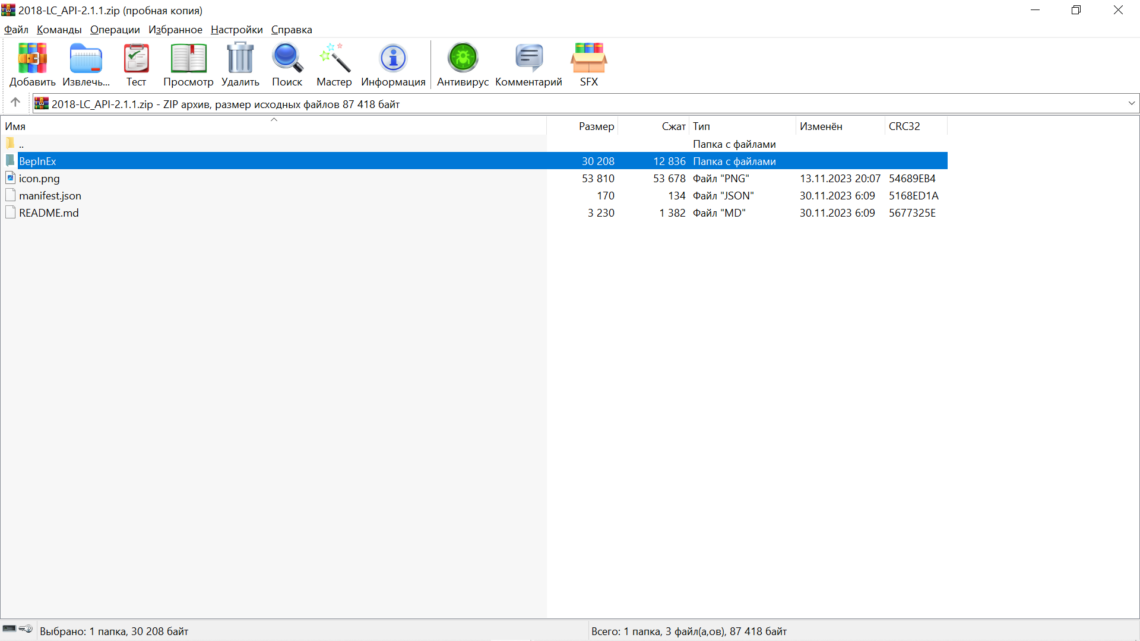Sort list by Изменён column header
Viewport: 1140px width, 641px height.
821,127
